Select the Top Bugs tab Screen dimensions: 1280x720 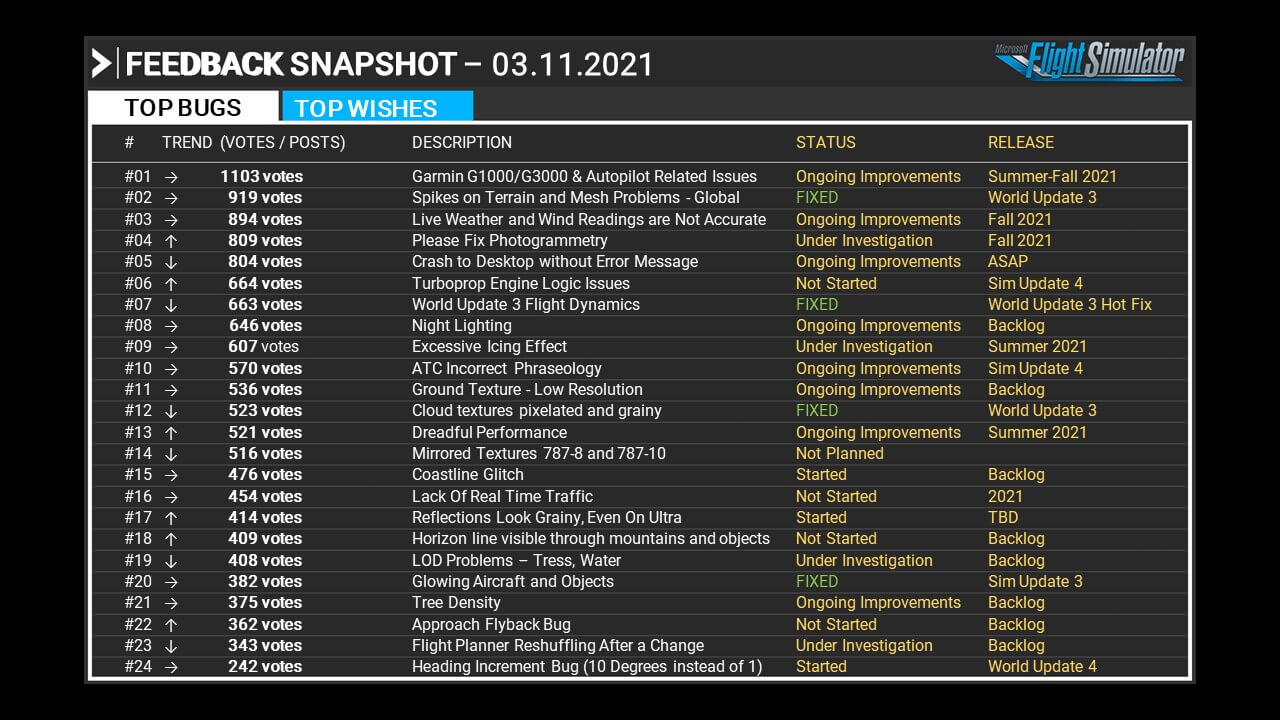click(183, 108)
